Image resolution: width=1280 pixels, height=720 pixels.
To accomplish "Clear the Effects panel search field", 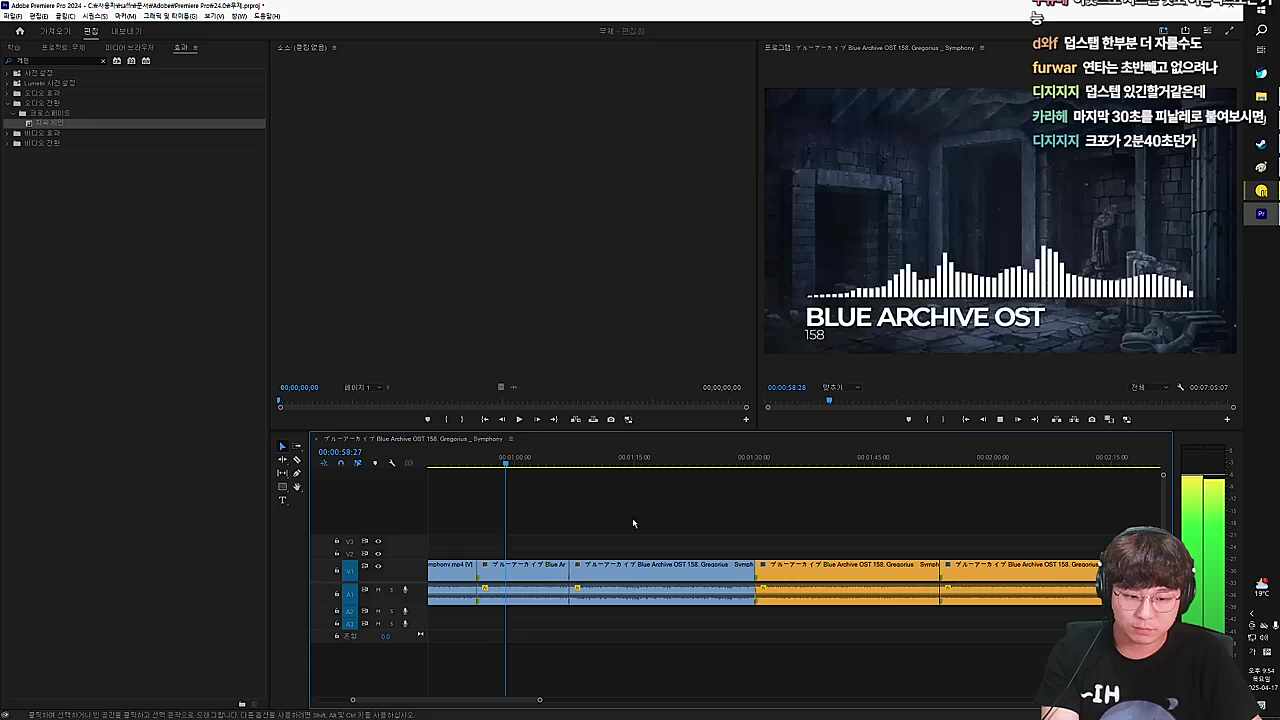I will (102, 61).
